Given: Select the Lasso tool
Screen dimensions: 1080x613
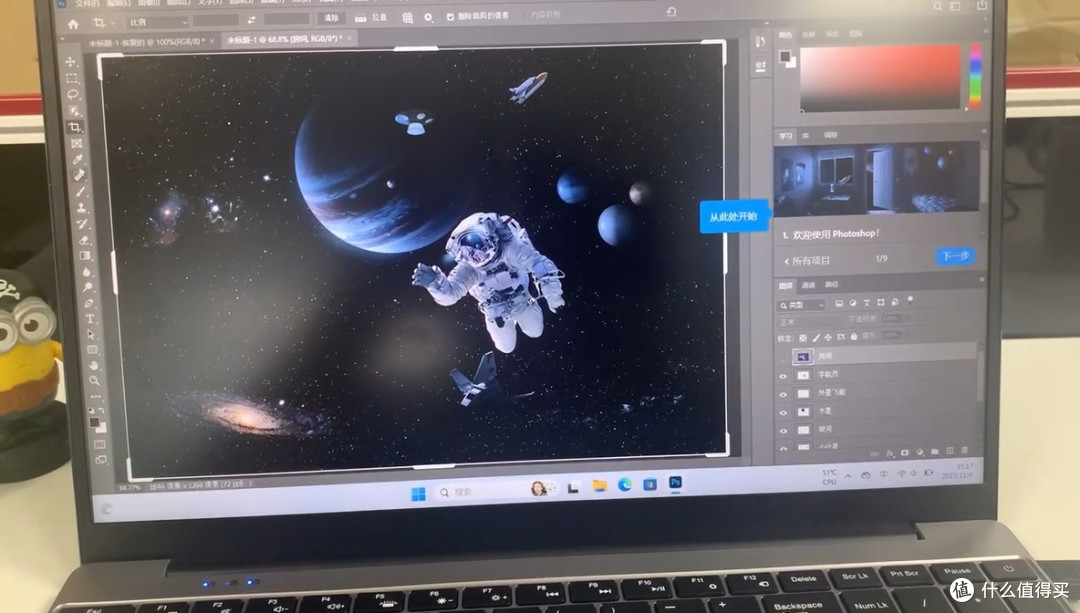Looking at the screenshot, I should coord(74,94).
